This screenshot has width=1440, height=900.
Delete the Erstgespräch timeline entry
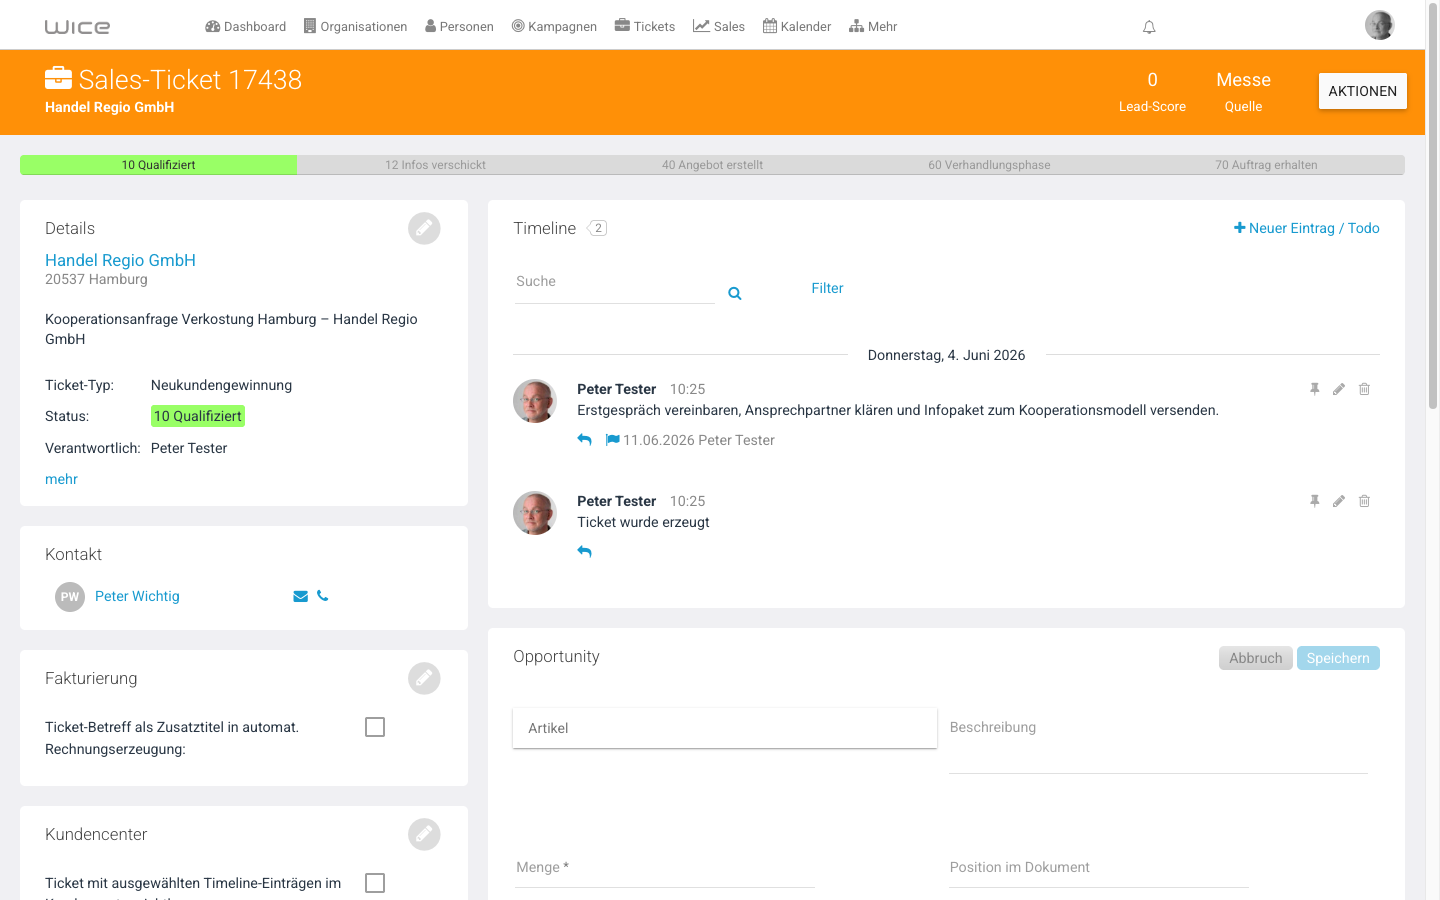[x=1364, y=389]
